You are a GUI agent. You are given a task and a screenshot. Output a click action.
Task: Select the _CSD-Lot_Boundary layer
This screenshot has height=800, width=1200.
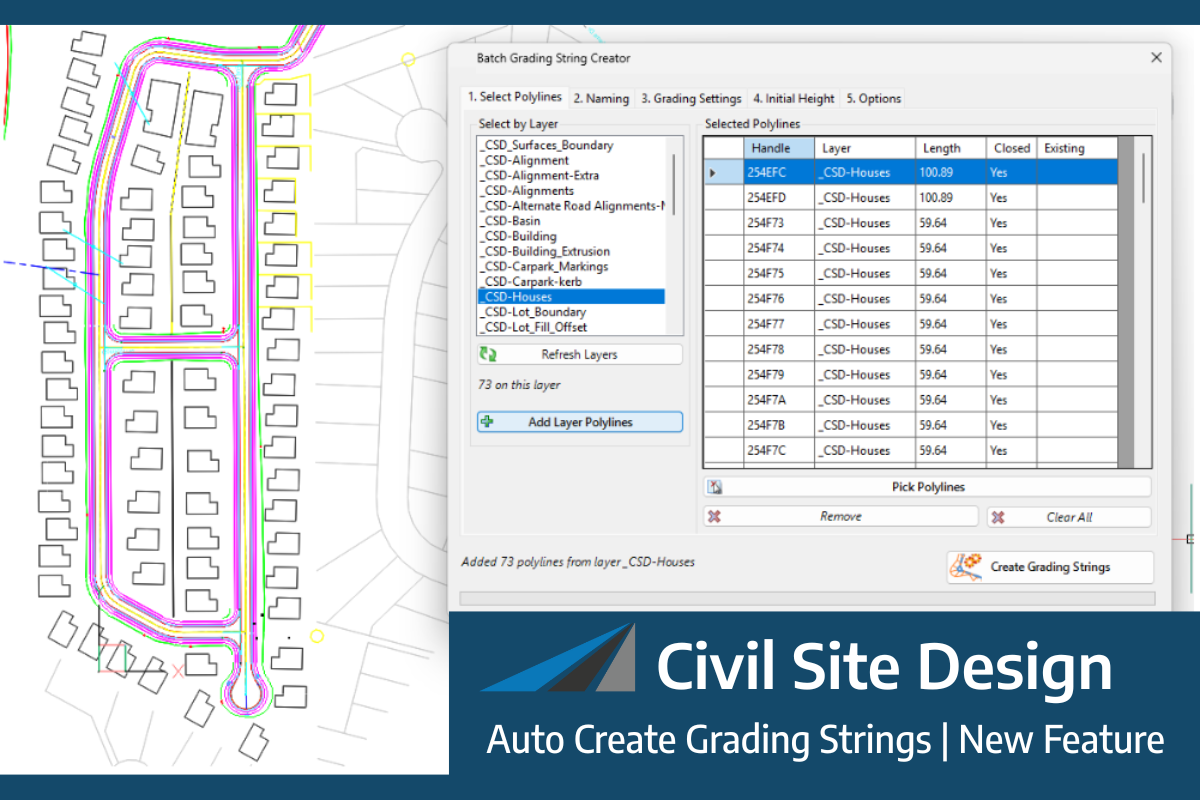533,312
